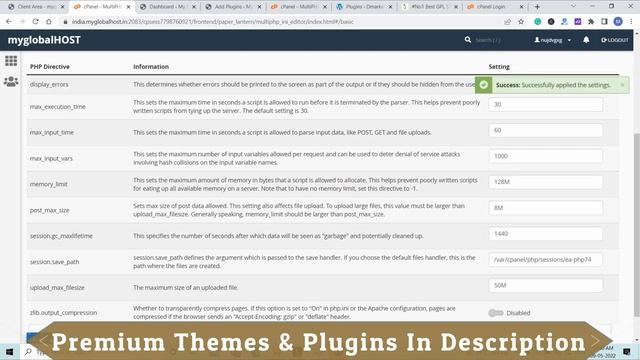The height and width of the screenshot is (360, 640).
Task: Share this page icon in address bar
Action: click(507, 22)
